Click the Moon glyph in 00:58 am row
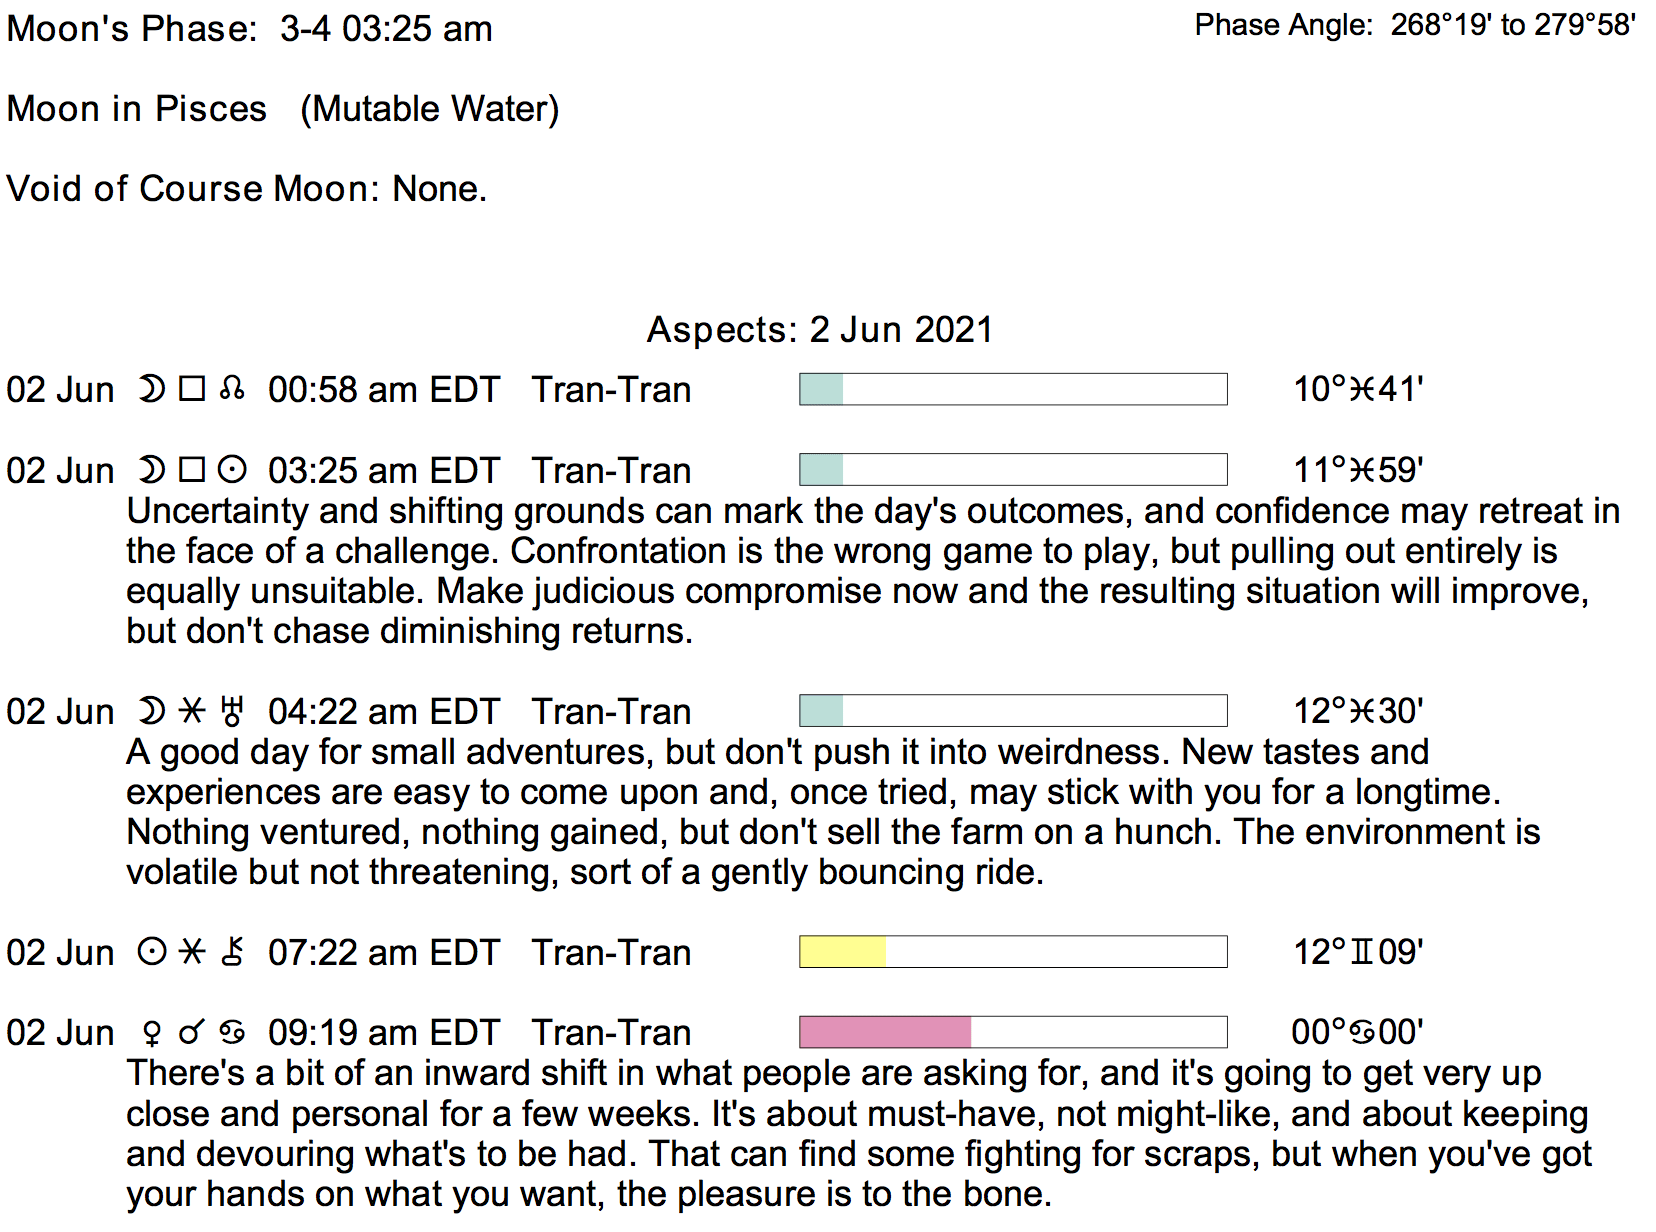 (151, 389)
